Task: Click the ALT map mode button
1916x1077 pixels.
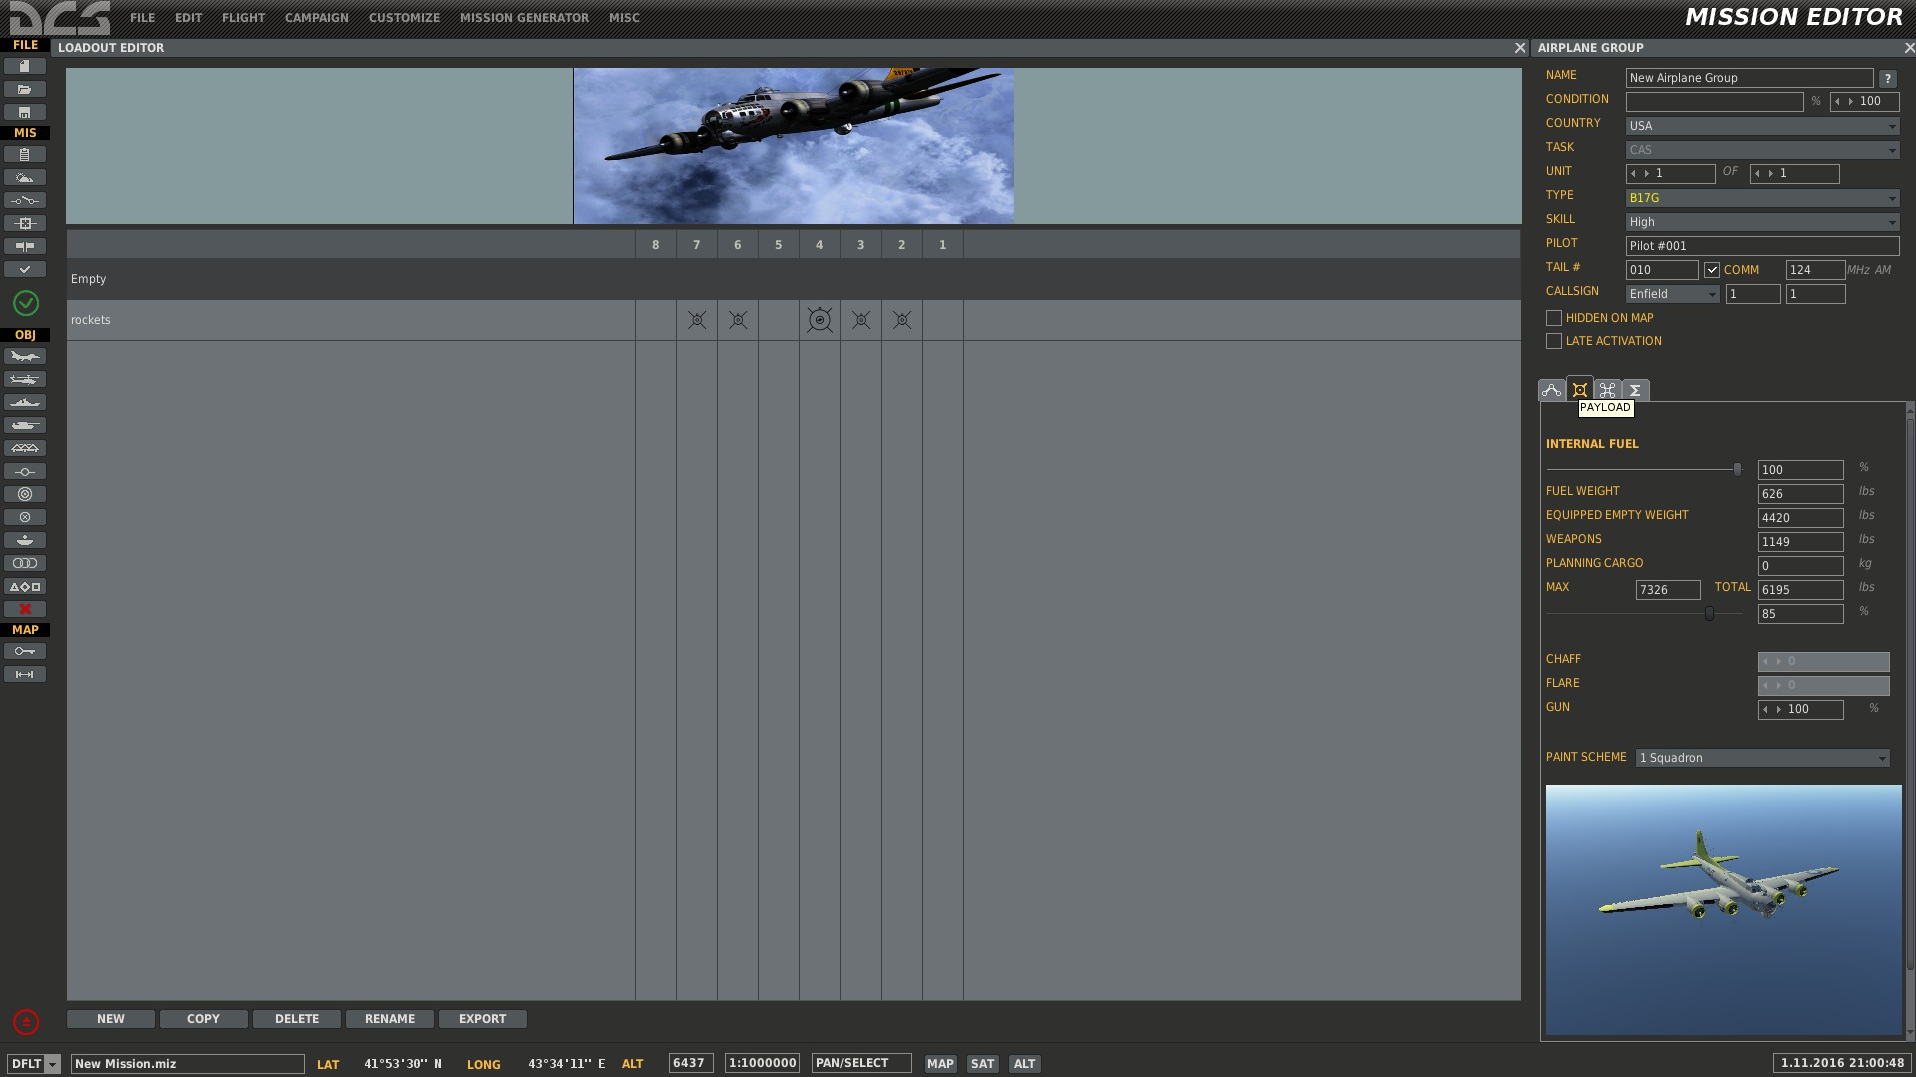Action: [x=1025, y=1064]
